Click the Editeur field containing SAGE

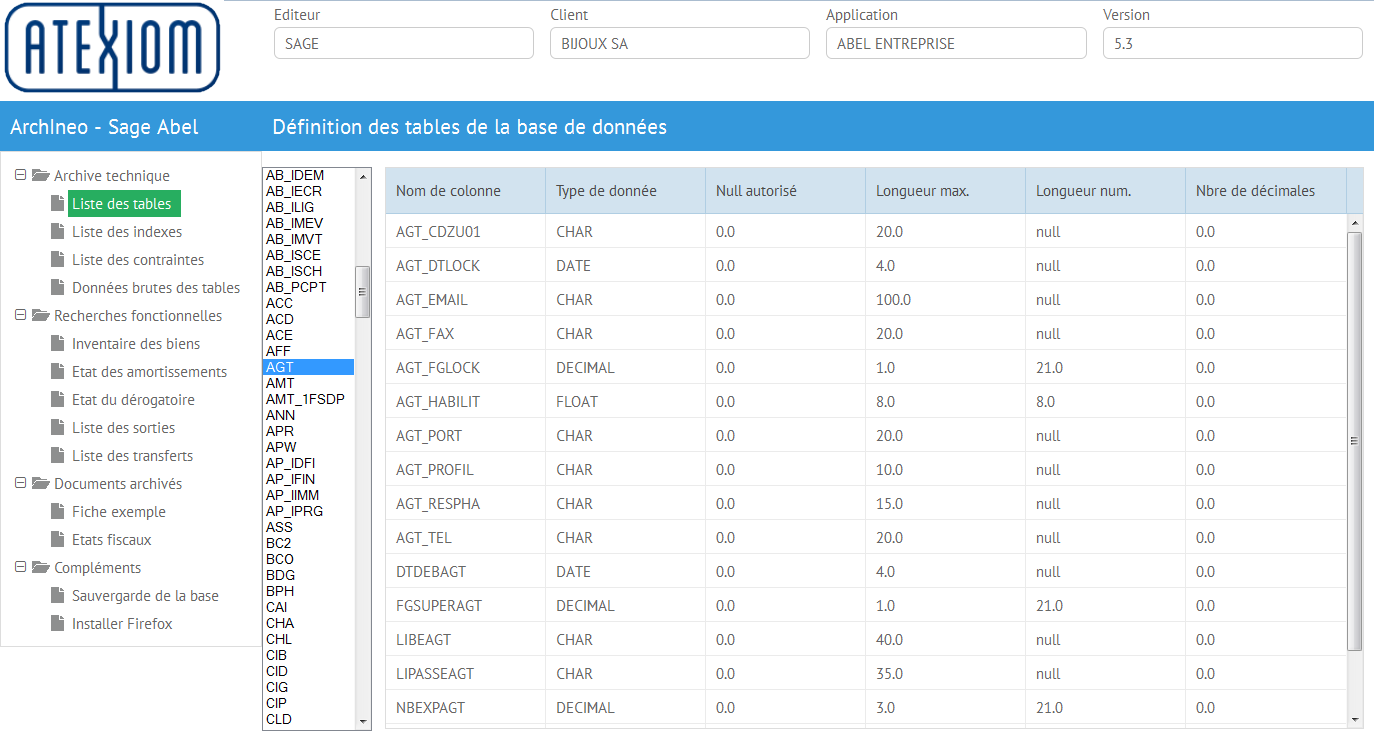point(404,43)
